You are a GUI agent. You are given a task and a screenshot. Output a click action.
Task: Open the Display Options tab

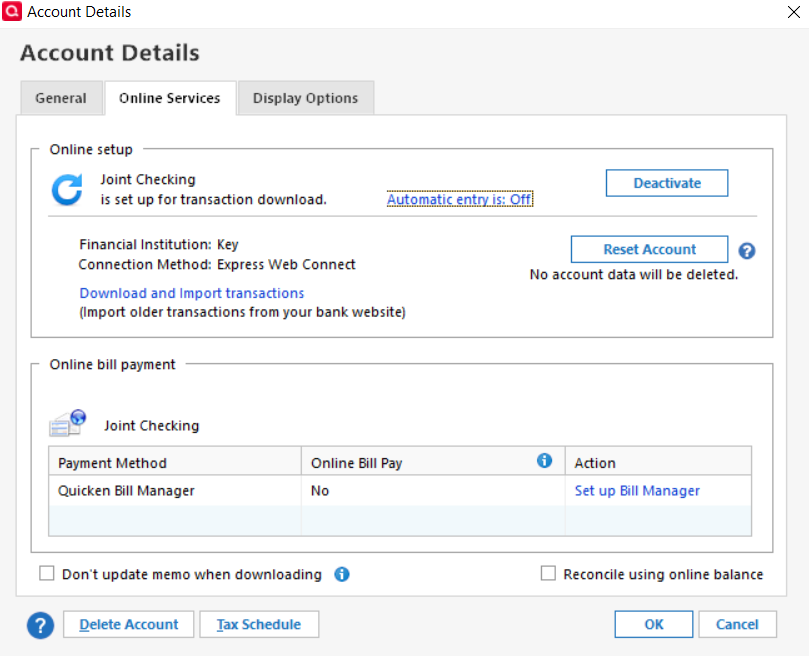(305, 98)
